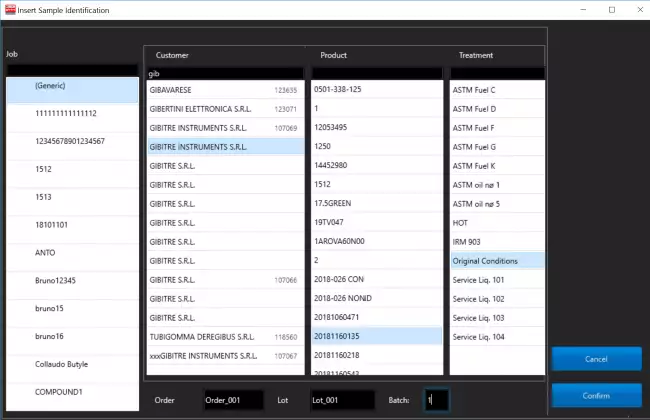The image size is (650, 420).
Task: Select the (Generic) job entry
Action: pyautogui.click(x=72, y=86)
